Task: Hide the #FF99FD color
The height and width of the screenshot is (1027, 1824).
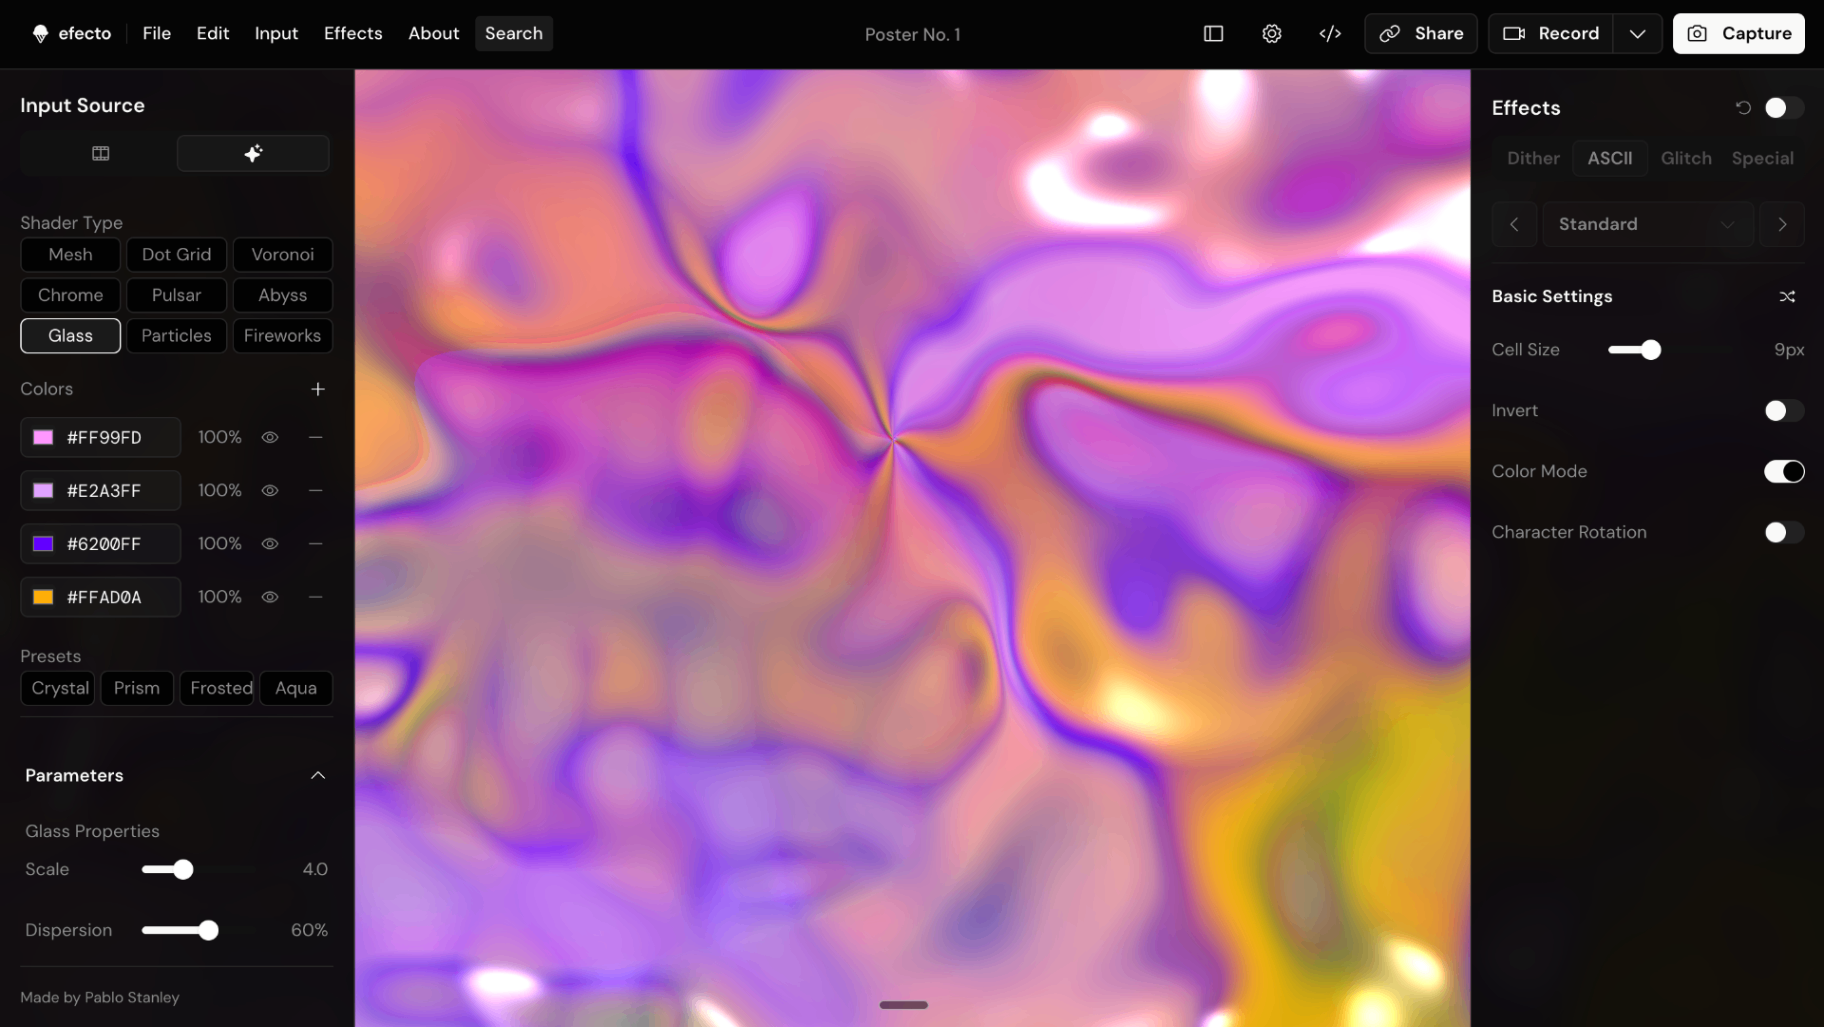Action: coord(269,437)
